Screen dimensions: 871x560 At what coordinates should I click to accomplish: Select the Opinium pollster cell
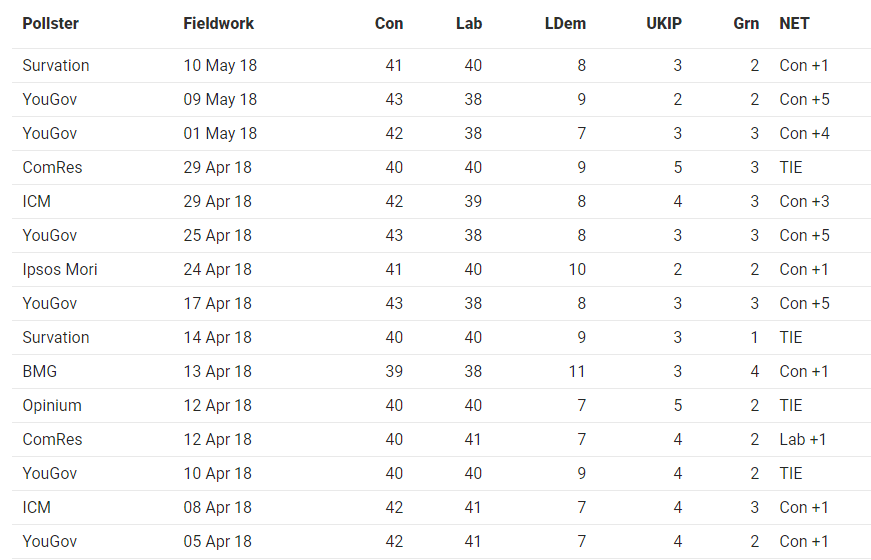[52, 406]
